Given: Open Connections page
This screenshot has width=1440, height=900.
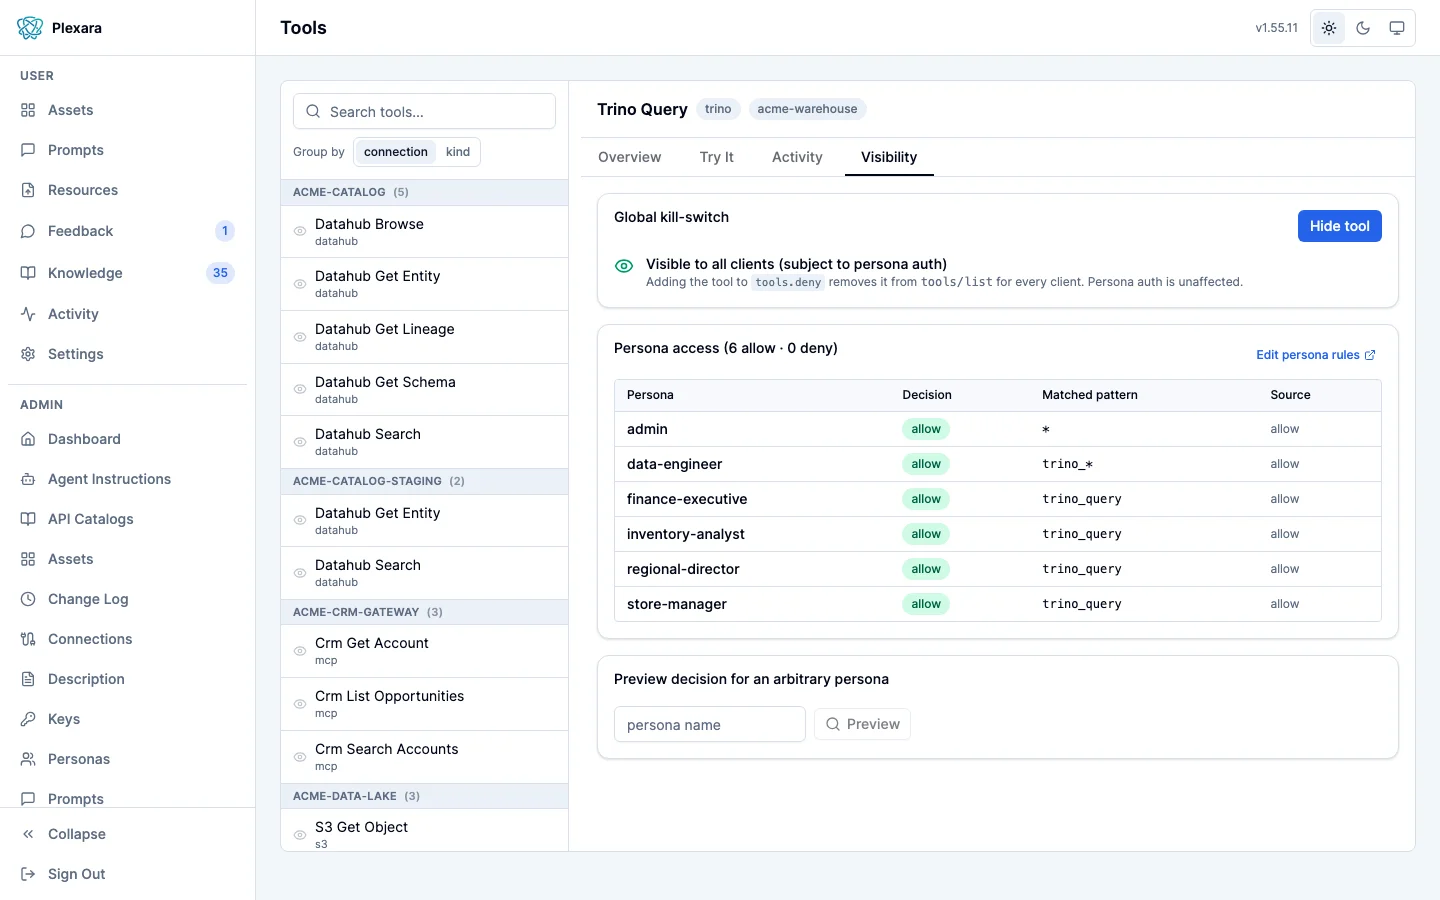Looking at the screenshot, I should pyautogui.click(x=127, y=639).
